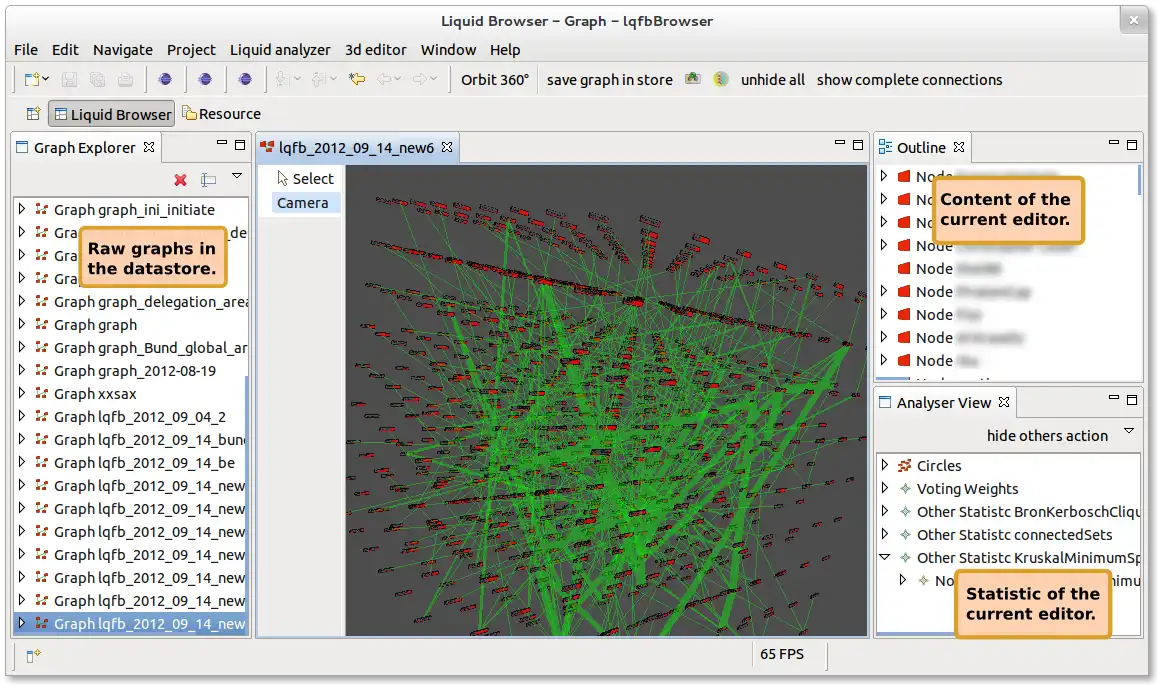
Task: Click the Open Perspective icon
Action: pos(33,114)
